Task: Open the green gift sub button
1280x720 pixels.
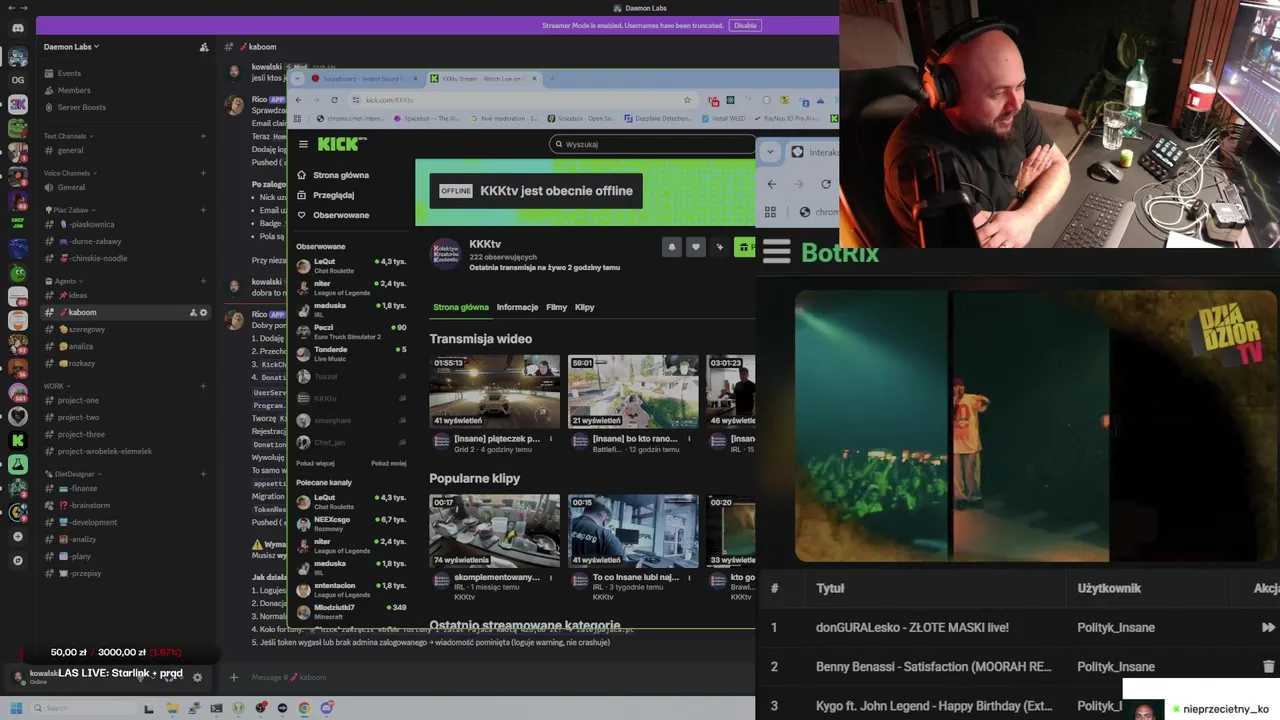Action: 744,247
